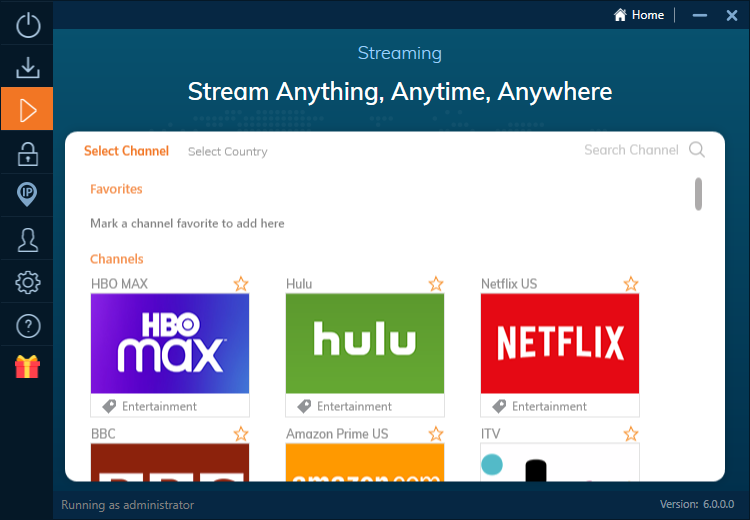Viewport: 750px width, 520px height.
Task: Close the VPN application window
Action: [732, 15]
